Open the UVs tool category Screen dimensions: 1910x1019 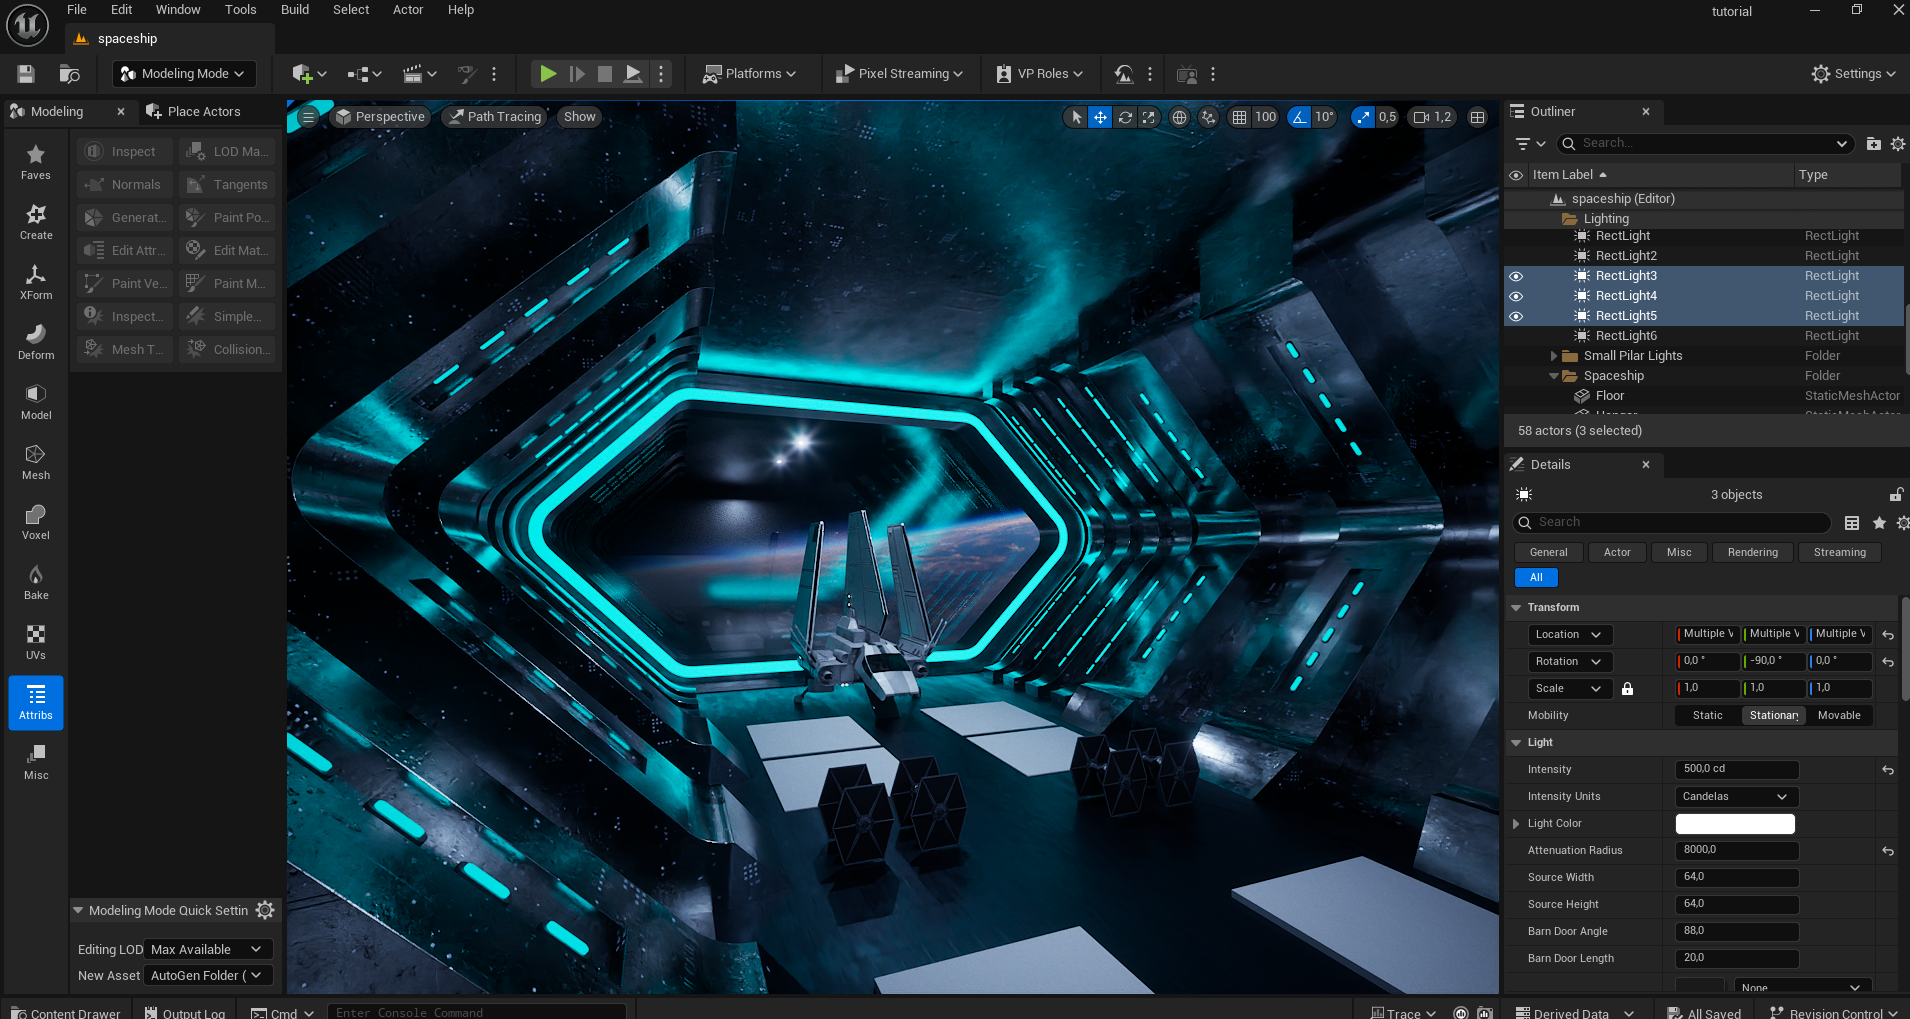tap(35, 643)
